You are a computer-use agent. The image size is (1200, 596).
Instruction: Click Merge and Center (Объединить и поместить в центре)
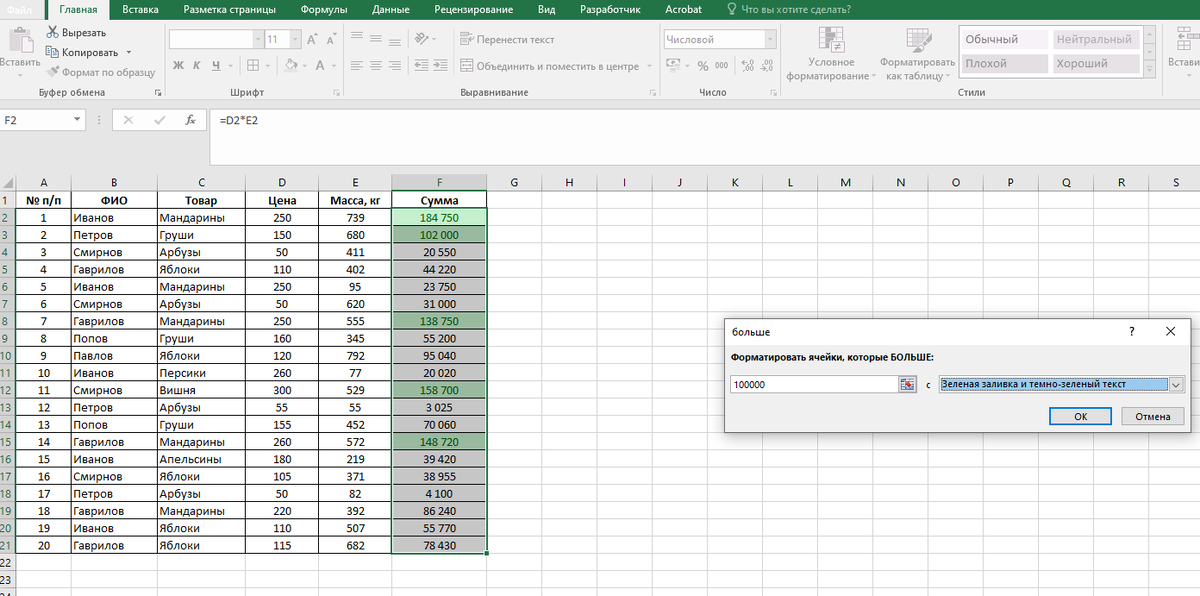[x=549, y=66]
